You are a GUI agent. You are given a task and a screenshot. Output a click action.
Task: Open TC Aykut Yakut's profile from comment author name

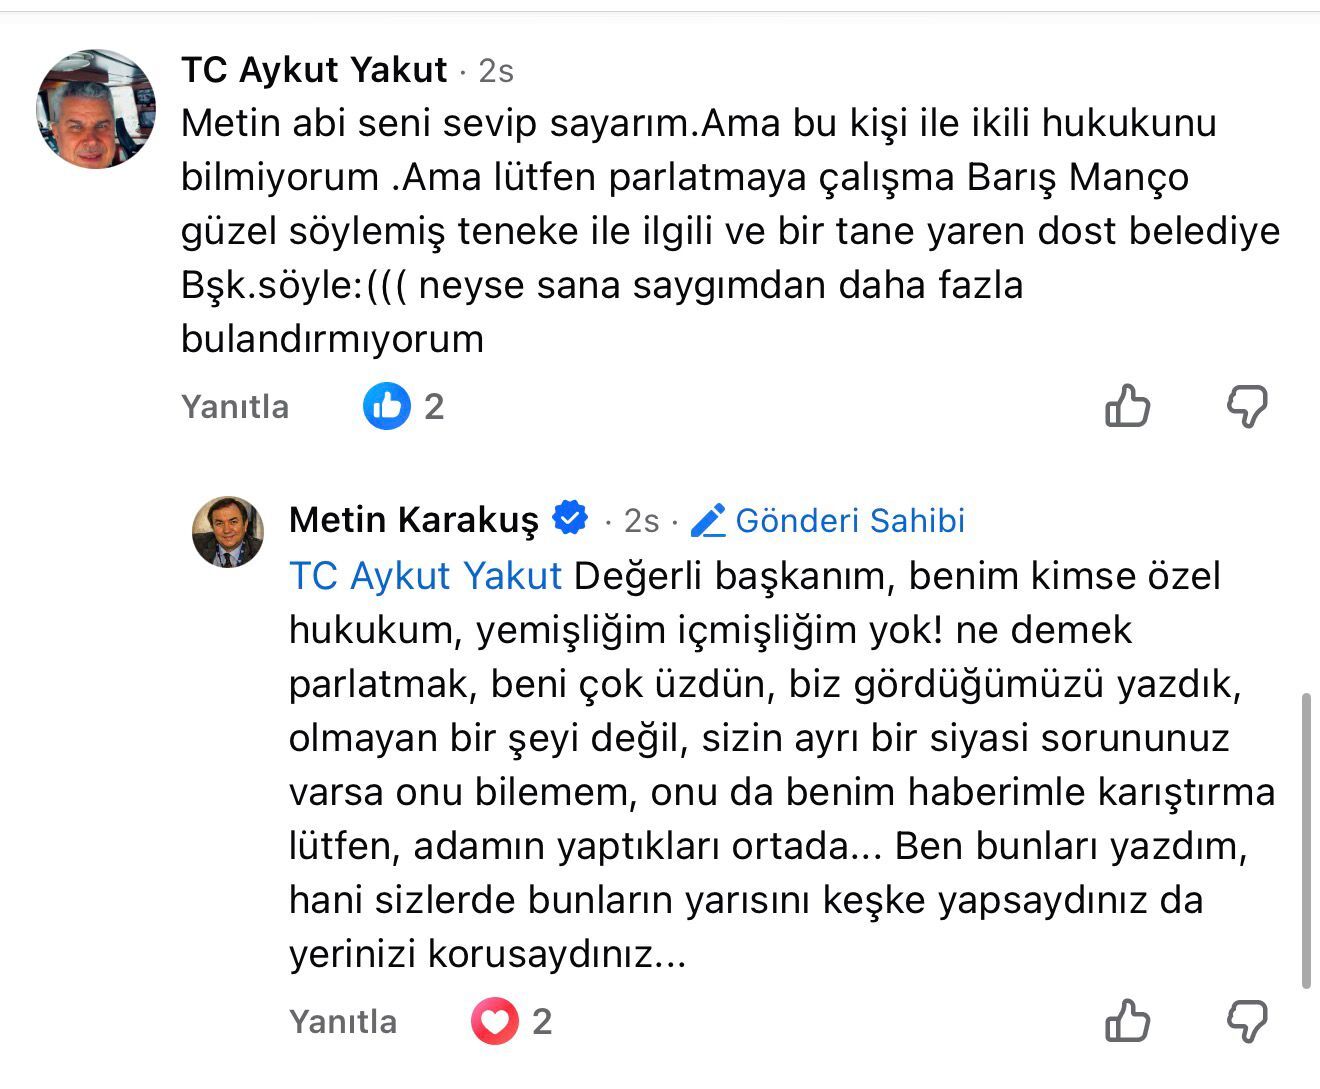[314, 70]
